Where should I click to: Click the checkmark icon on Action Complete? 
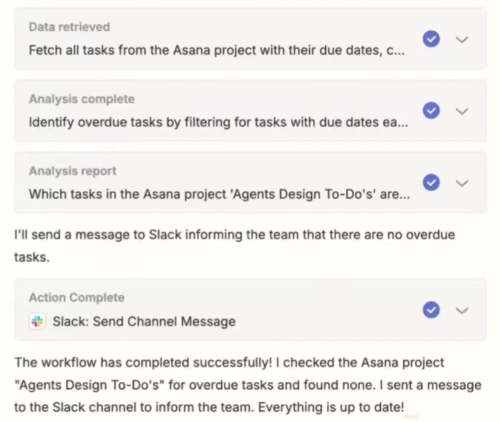click(431, 310)
